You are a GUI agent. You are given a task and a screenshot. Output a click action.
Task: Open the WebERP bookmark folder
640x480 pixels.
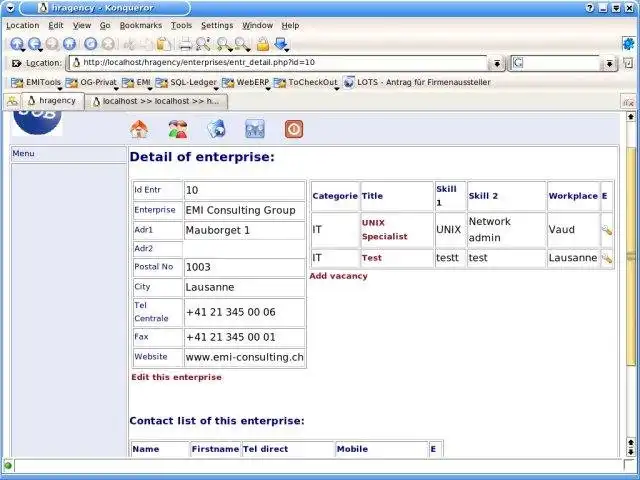click(x=245, y=82)
